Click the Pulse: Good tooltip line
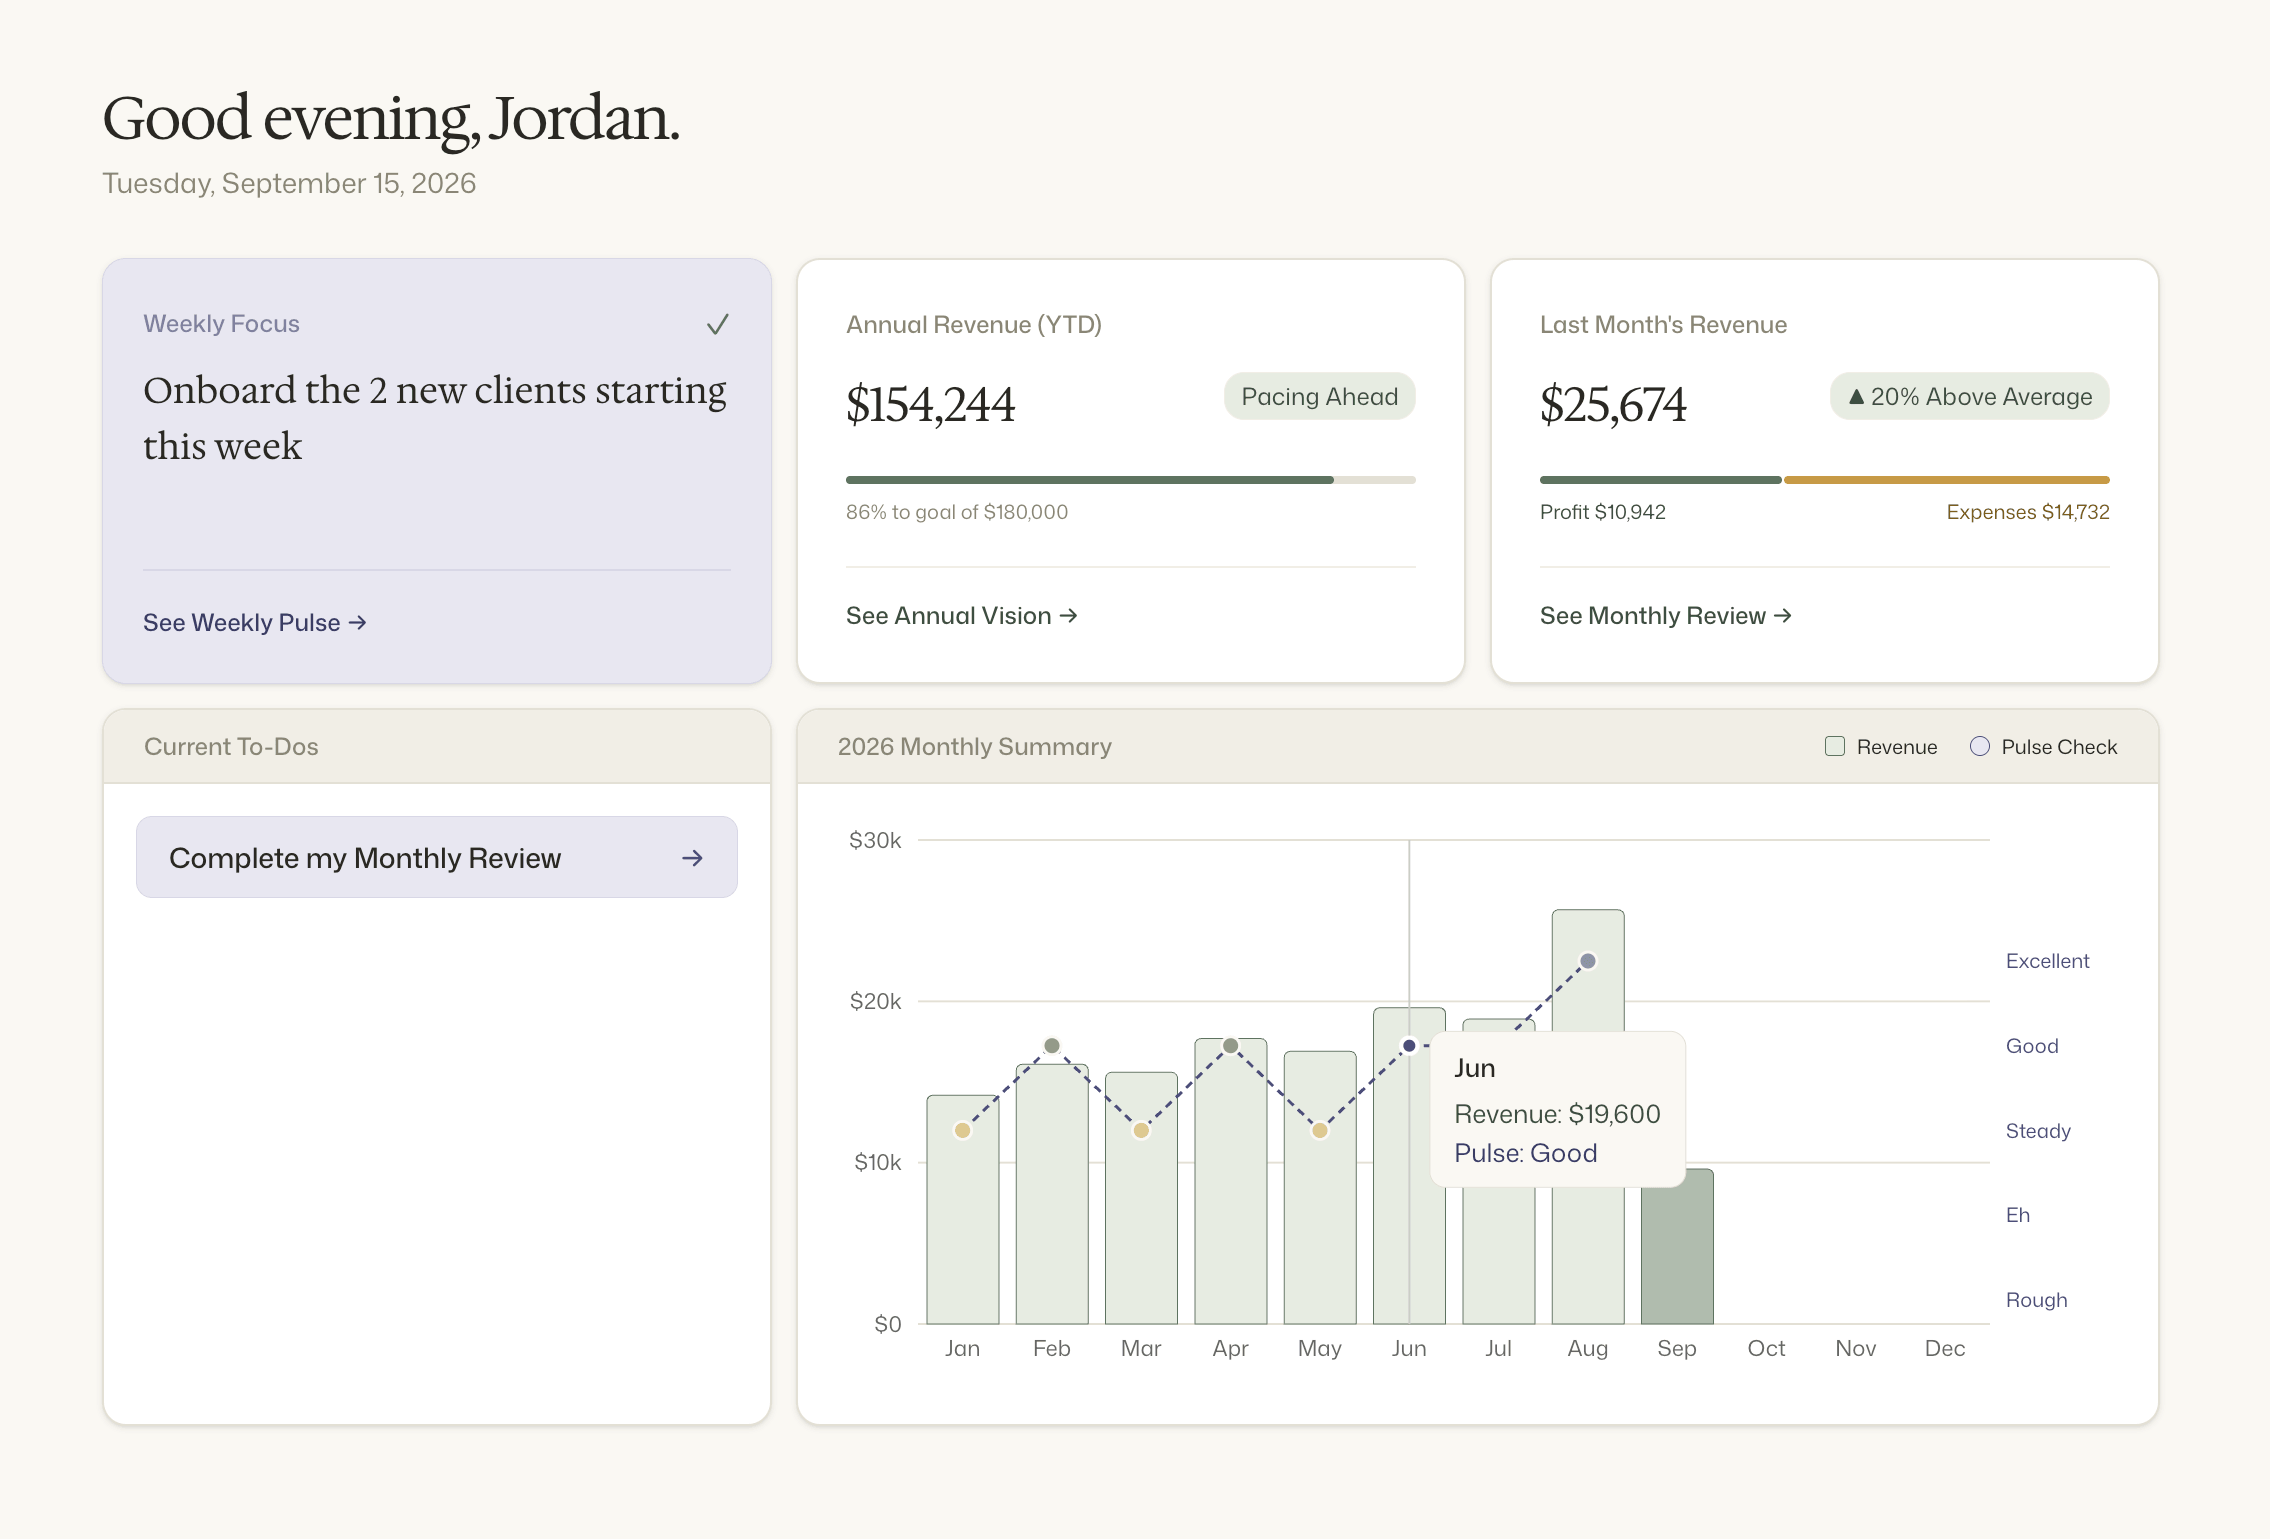 click(x=1526, y=1153)
